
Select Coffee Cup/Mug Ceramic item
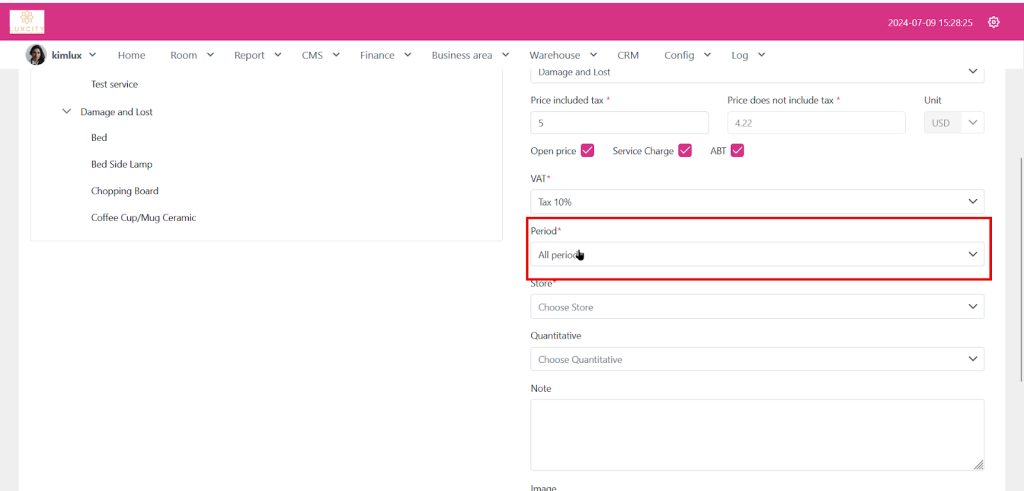143,217
